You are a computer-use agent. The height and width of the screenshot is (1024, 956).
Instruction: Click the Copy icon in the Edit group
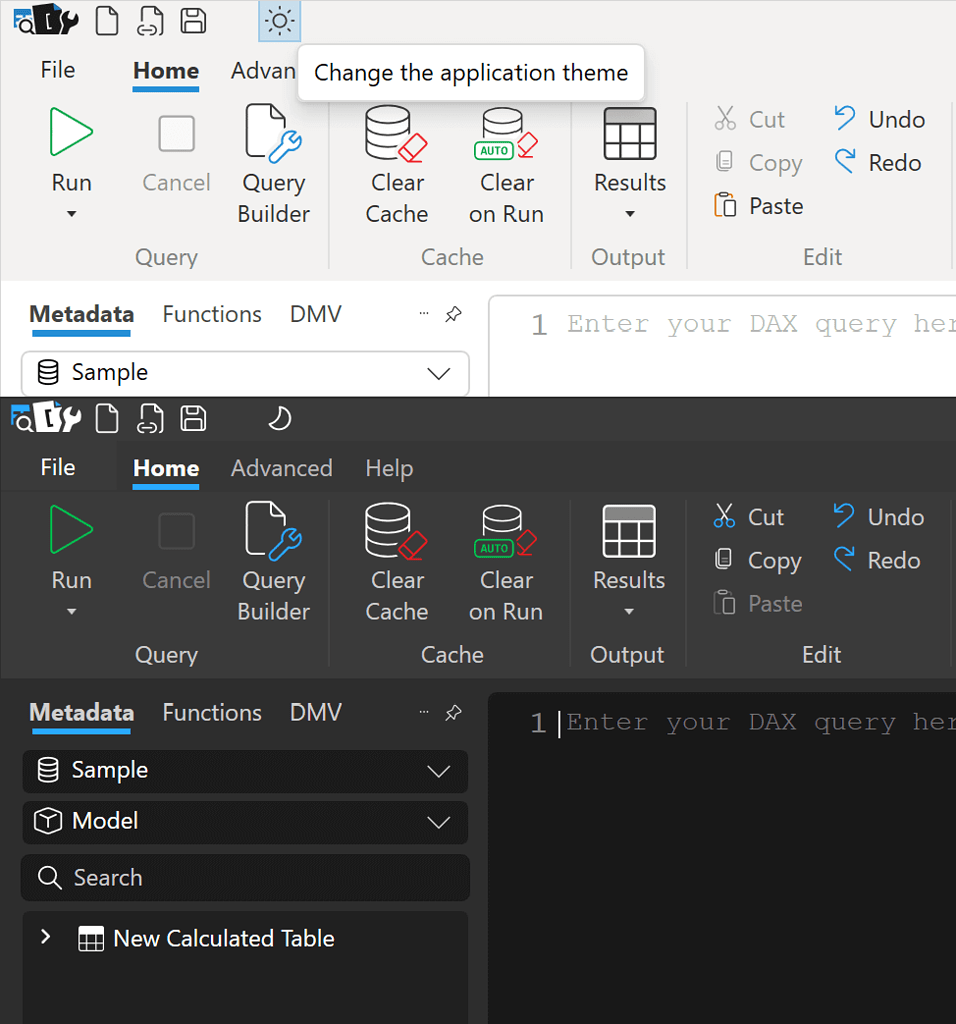724,161
